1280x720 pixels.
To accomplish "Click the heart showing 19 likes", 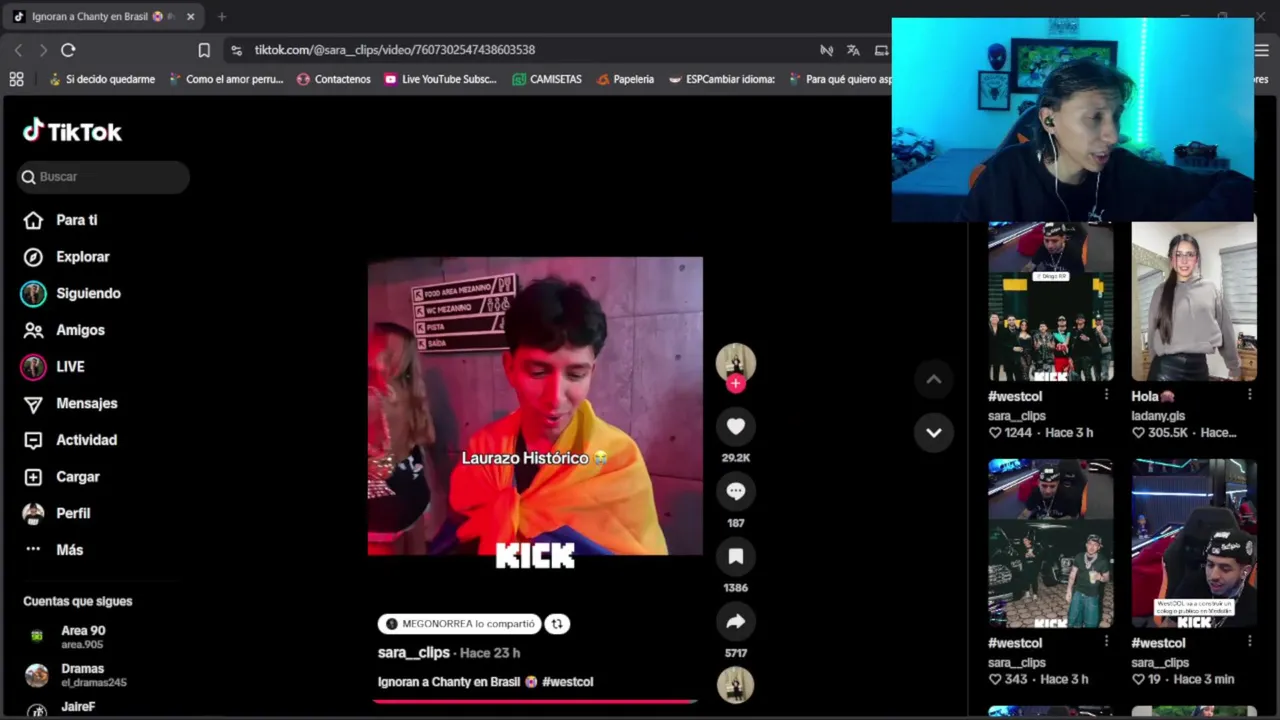I will [x=1138, y=680].
